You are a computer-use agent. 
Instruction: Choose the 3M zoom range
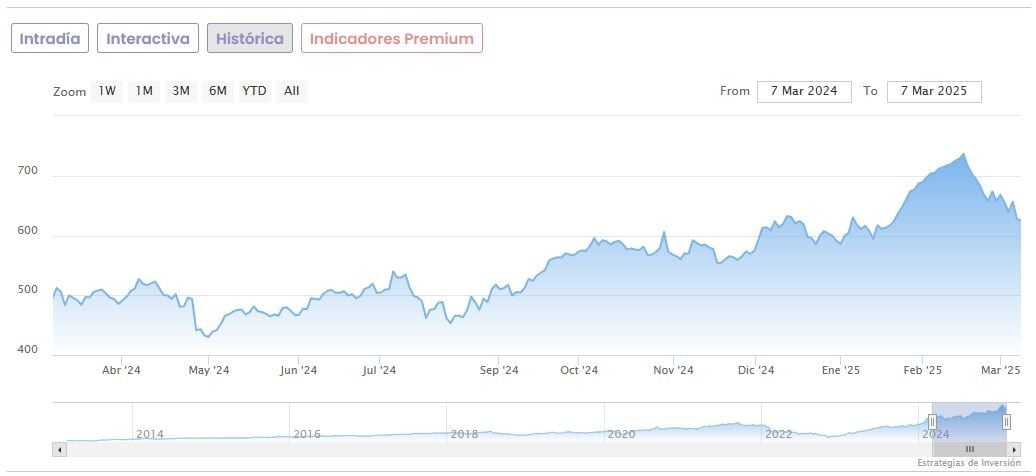coord(181,91)
